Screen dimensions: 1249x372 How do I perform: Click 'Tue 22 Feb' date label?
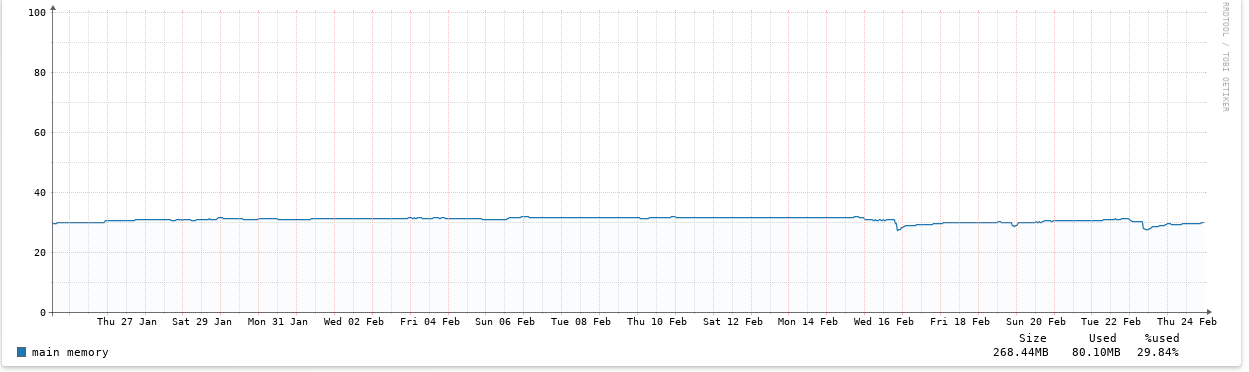pyautogui.click(x=1111, y=322)
